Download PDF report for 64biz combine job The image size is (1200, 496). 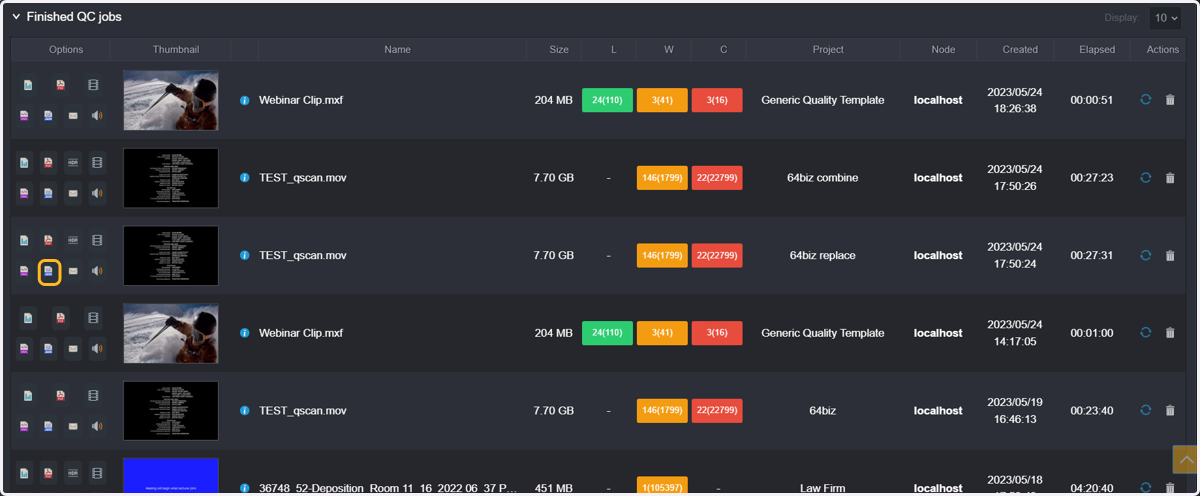point(48,162)
